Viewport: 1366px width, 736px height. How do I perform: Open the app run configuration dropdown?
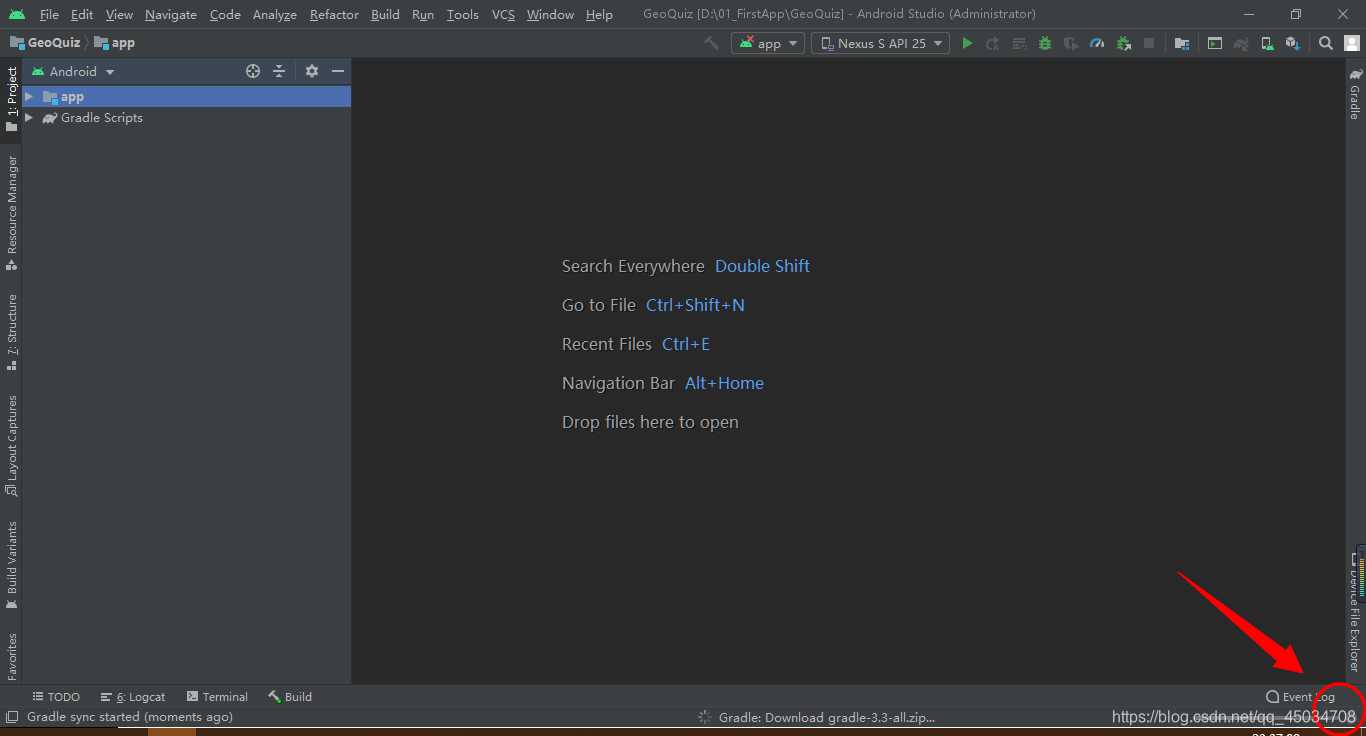click(767, 43)
